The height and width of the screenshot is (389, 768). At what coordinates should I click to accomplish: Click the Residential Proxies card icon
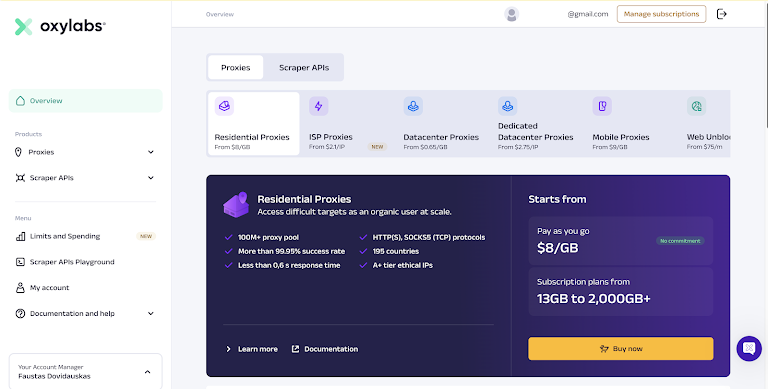coord(224,106)
